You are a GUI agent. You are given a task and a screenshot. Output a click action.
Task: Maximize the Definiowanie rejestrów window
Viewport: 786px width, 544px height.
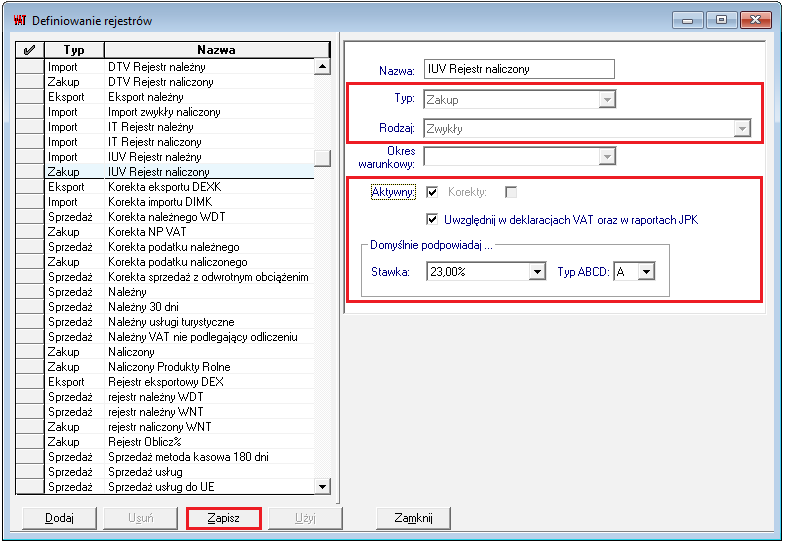tap(721, 20)
